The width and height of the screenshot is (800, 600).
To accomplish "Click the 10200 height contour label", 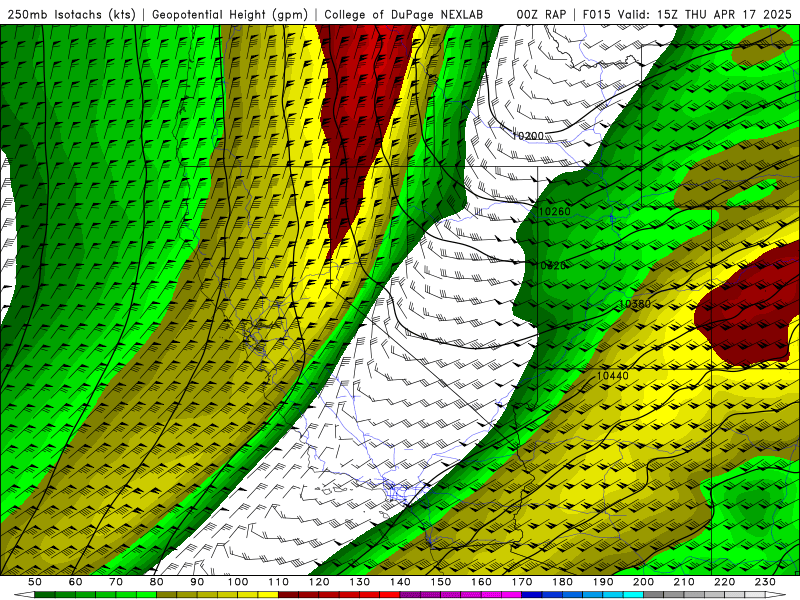I will 528,136.
